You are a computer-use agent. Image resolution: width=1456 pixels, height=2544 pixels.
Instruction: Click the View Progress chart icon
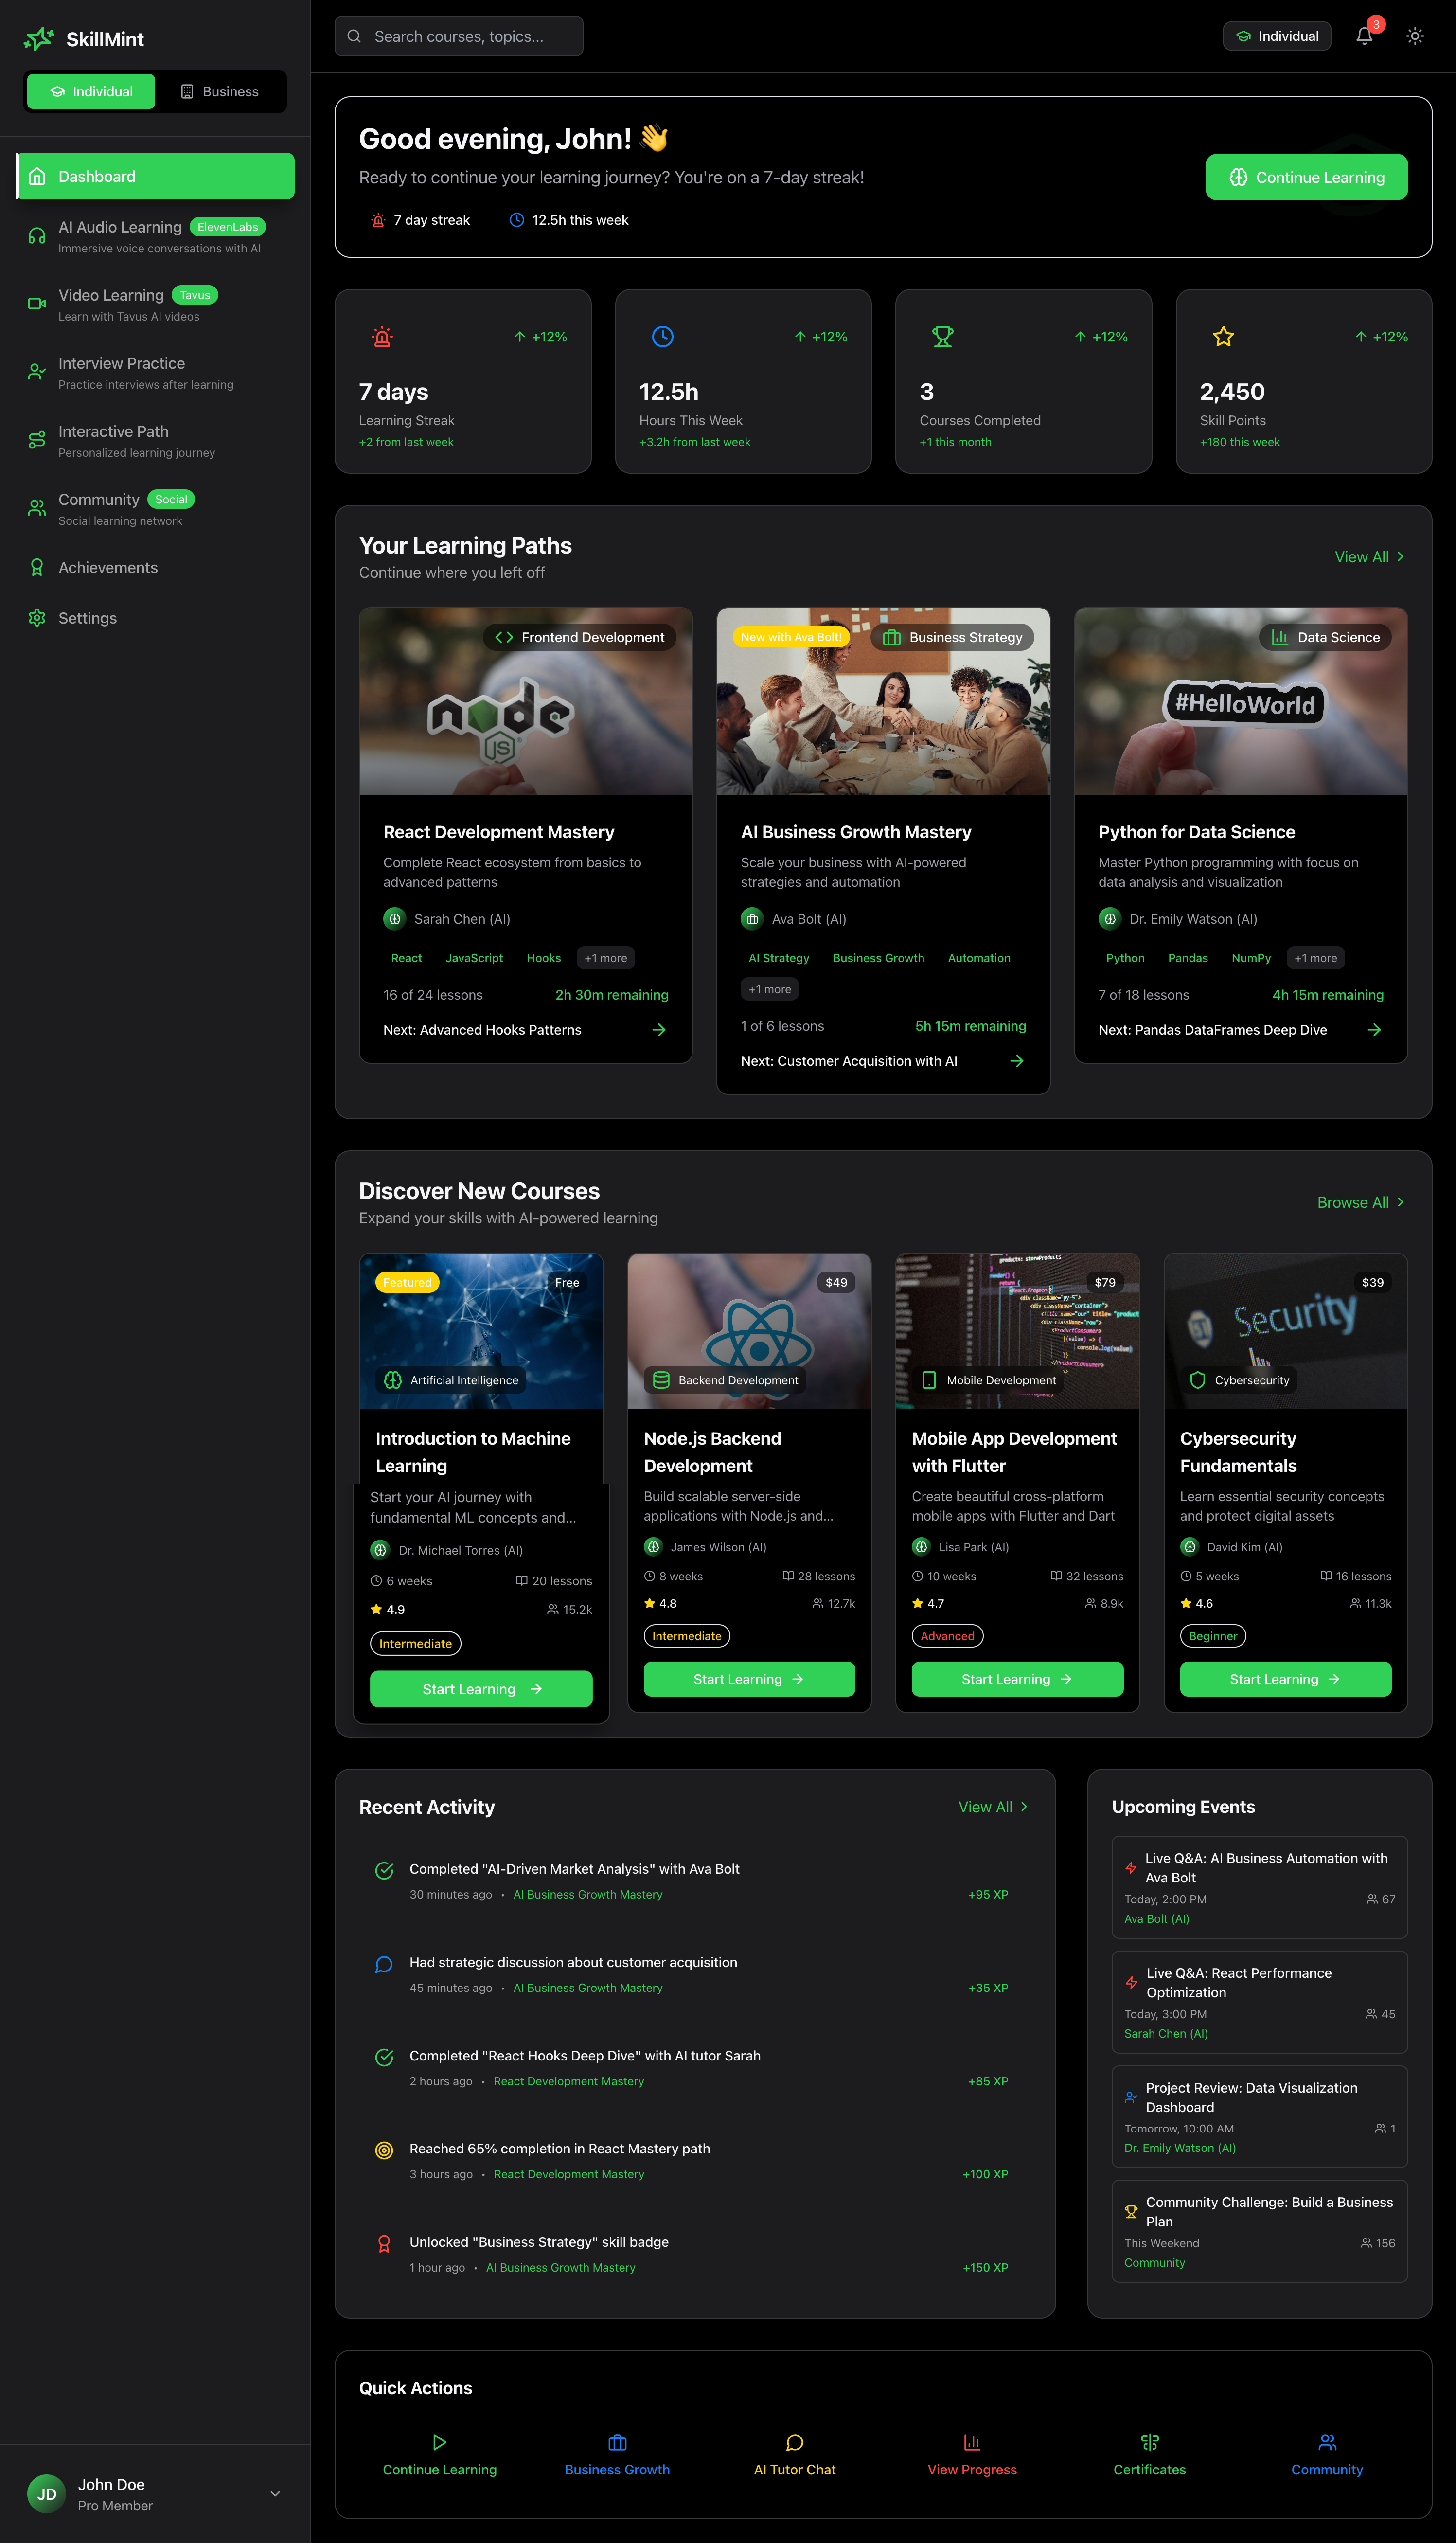(x=971, y=2442)
